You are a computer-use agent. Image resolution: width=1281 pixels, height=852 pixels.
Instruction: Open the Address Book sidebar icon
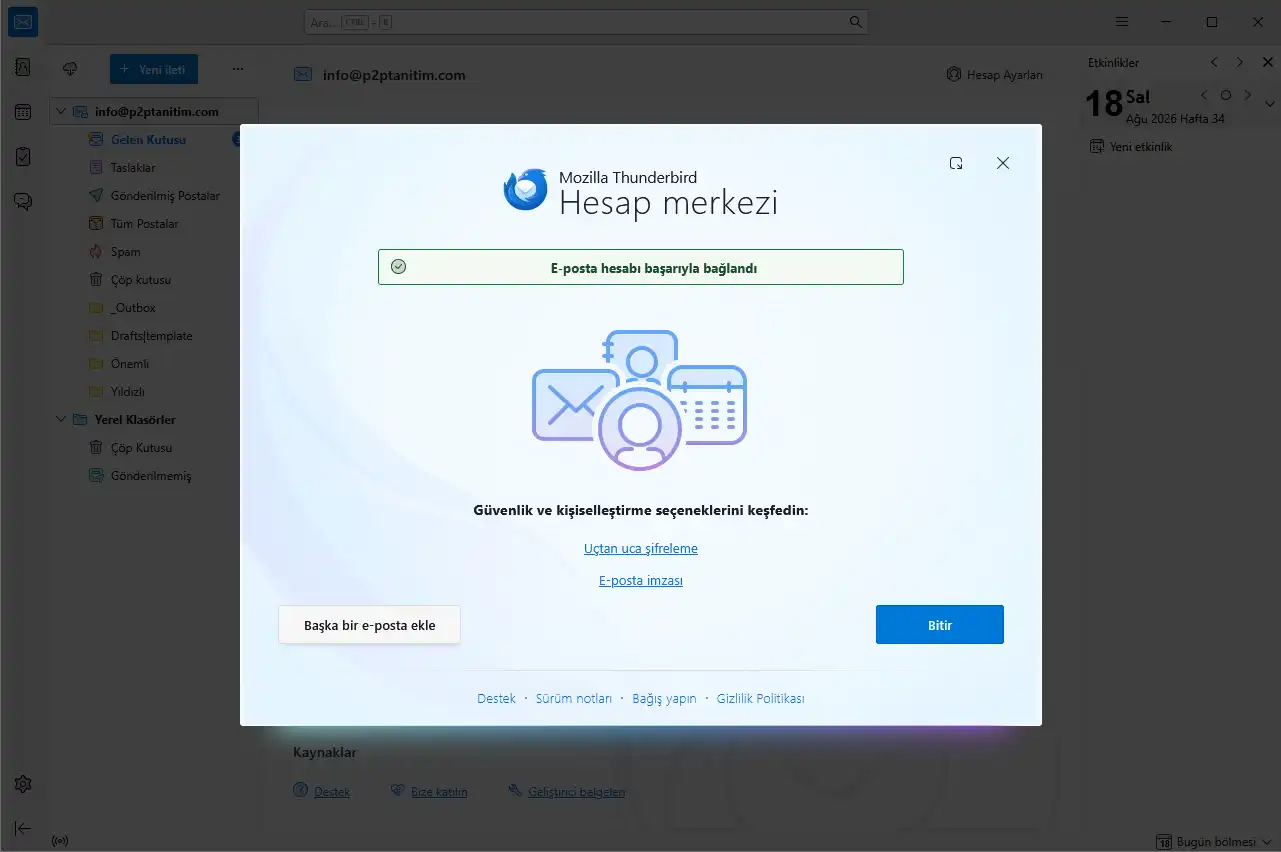pos(23,67)
